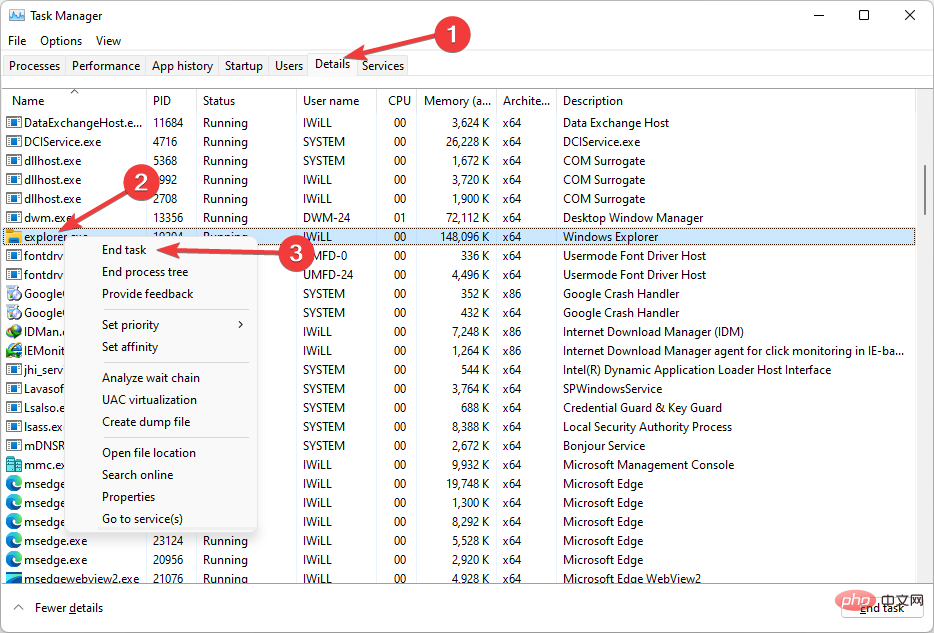Click the jhi_service process icon

point(14,370)
